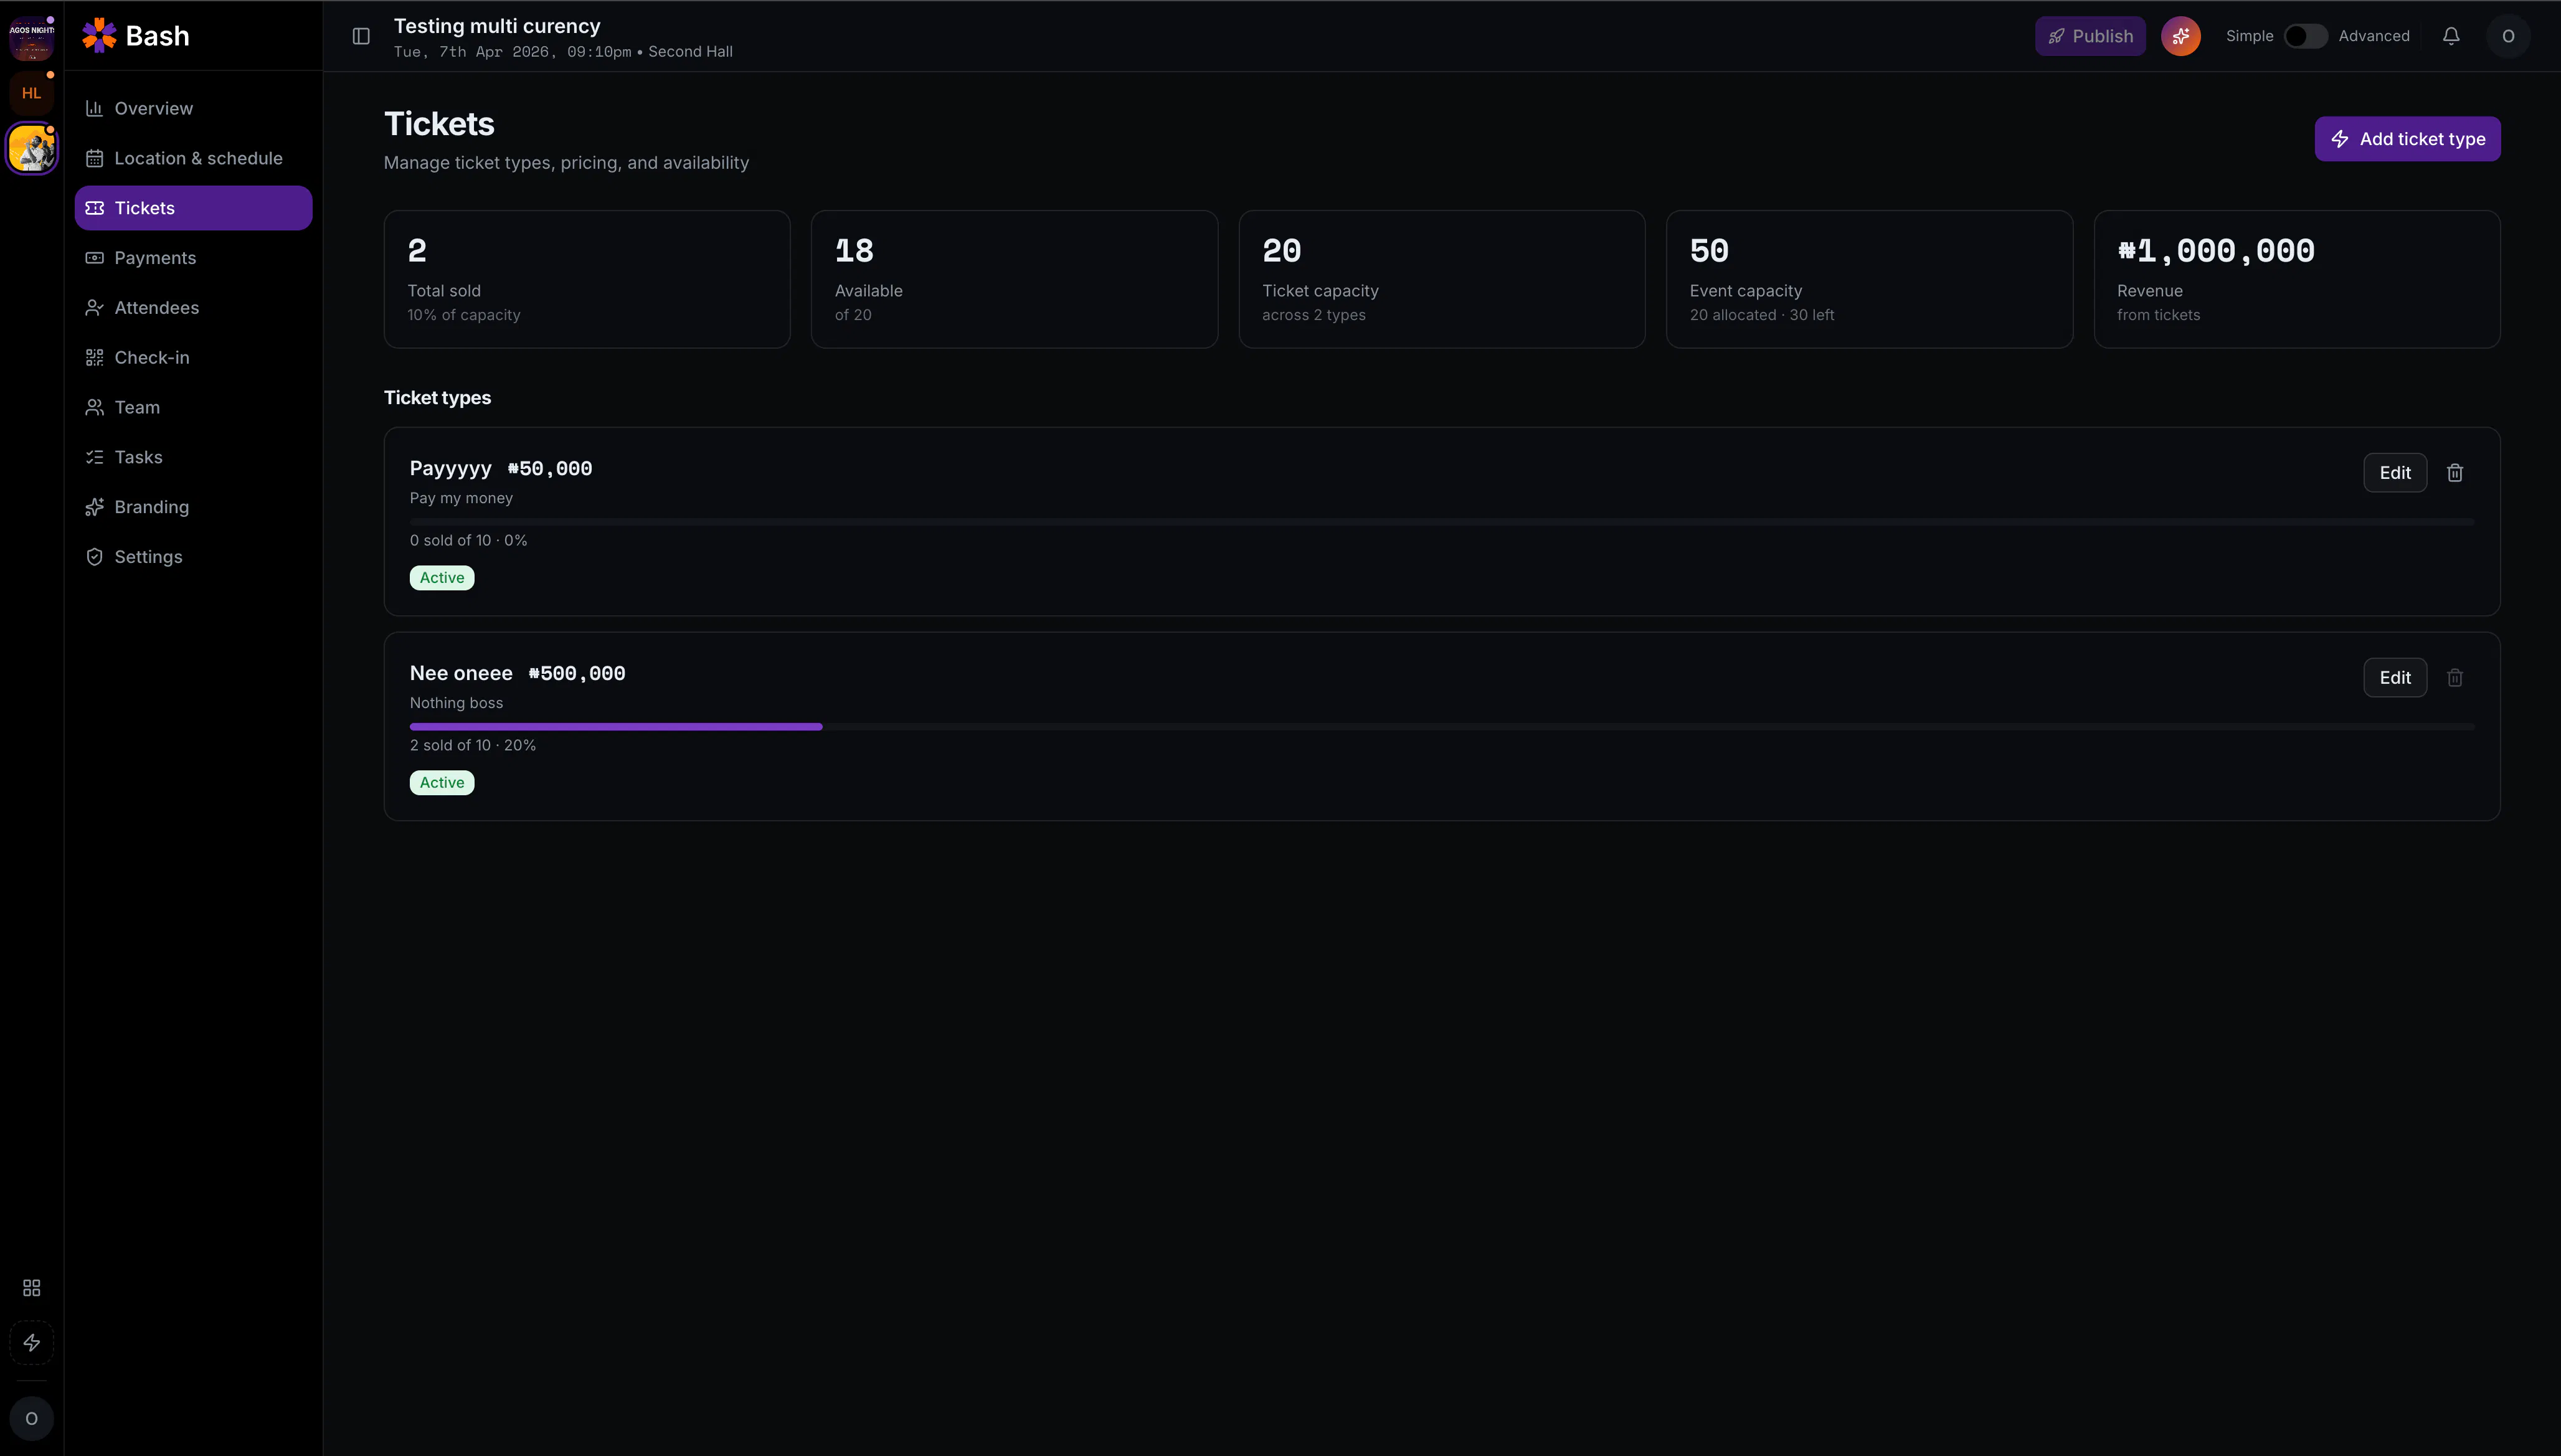The width and height of the screenshot is (2561, 1456).
Task: Edit the Payyyyy ticket type
Action: coord(2395,473)
